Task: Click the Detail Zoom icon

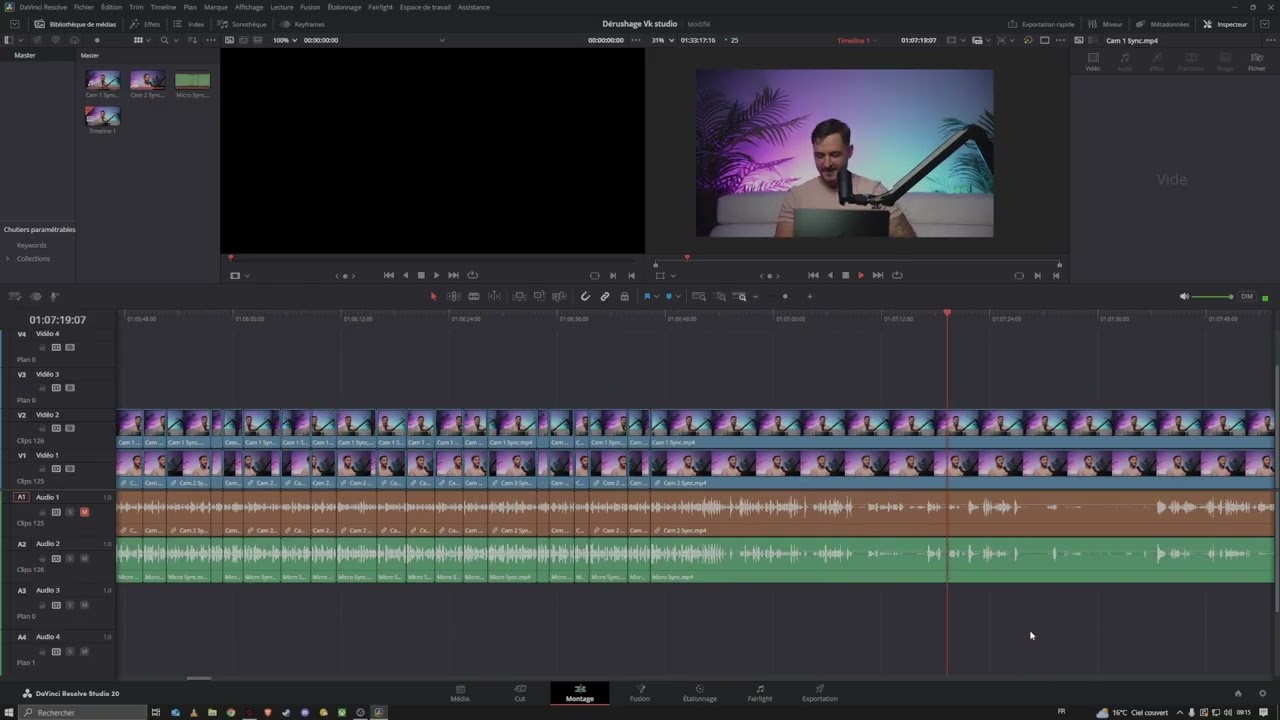Action: (719, 296)
